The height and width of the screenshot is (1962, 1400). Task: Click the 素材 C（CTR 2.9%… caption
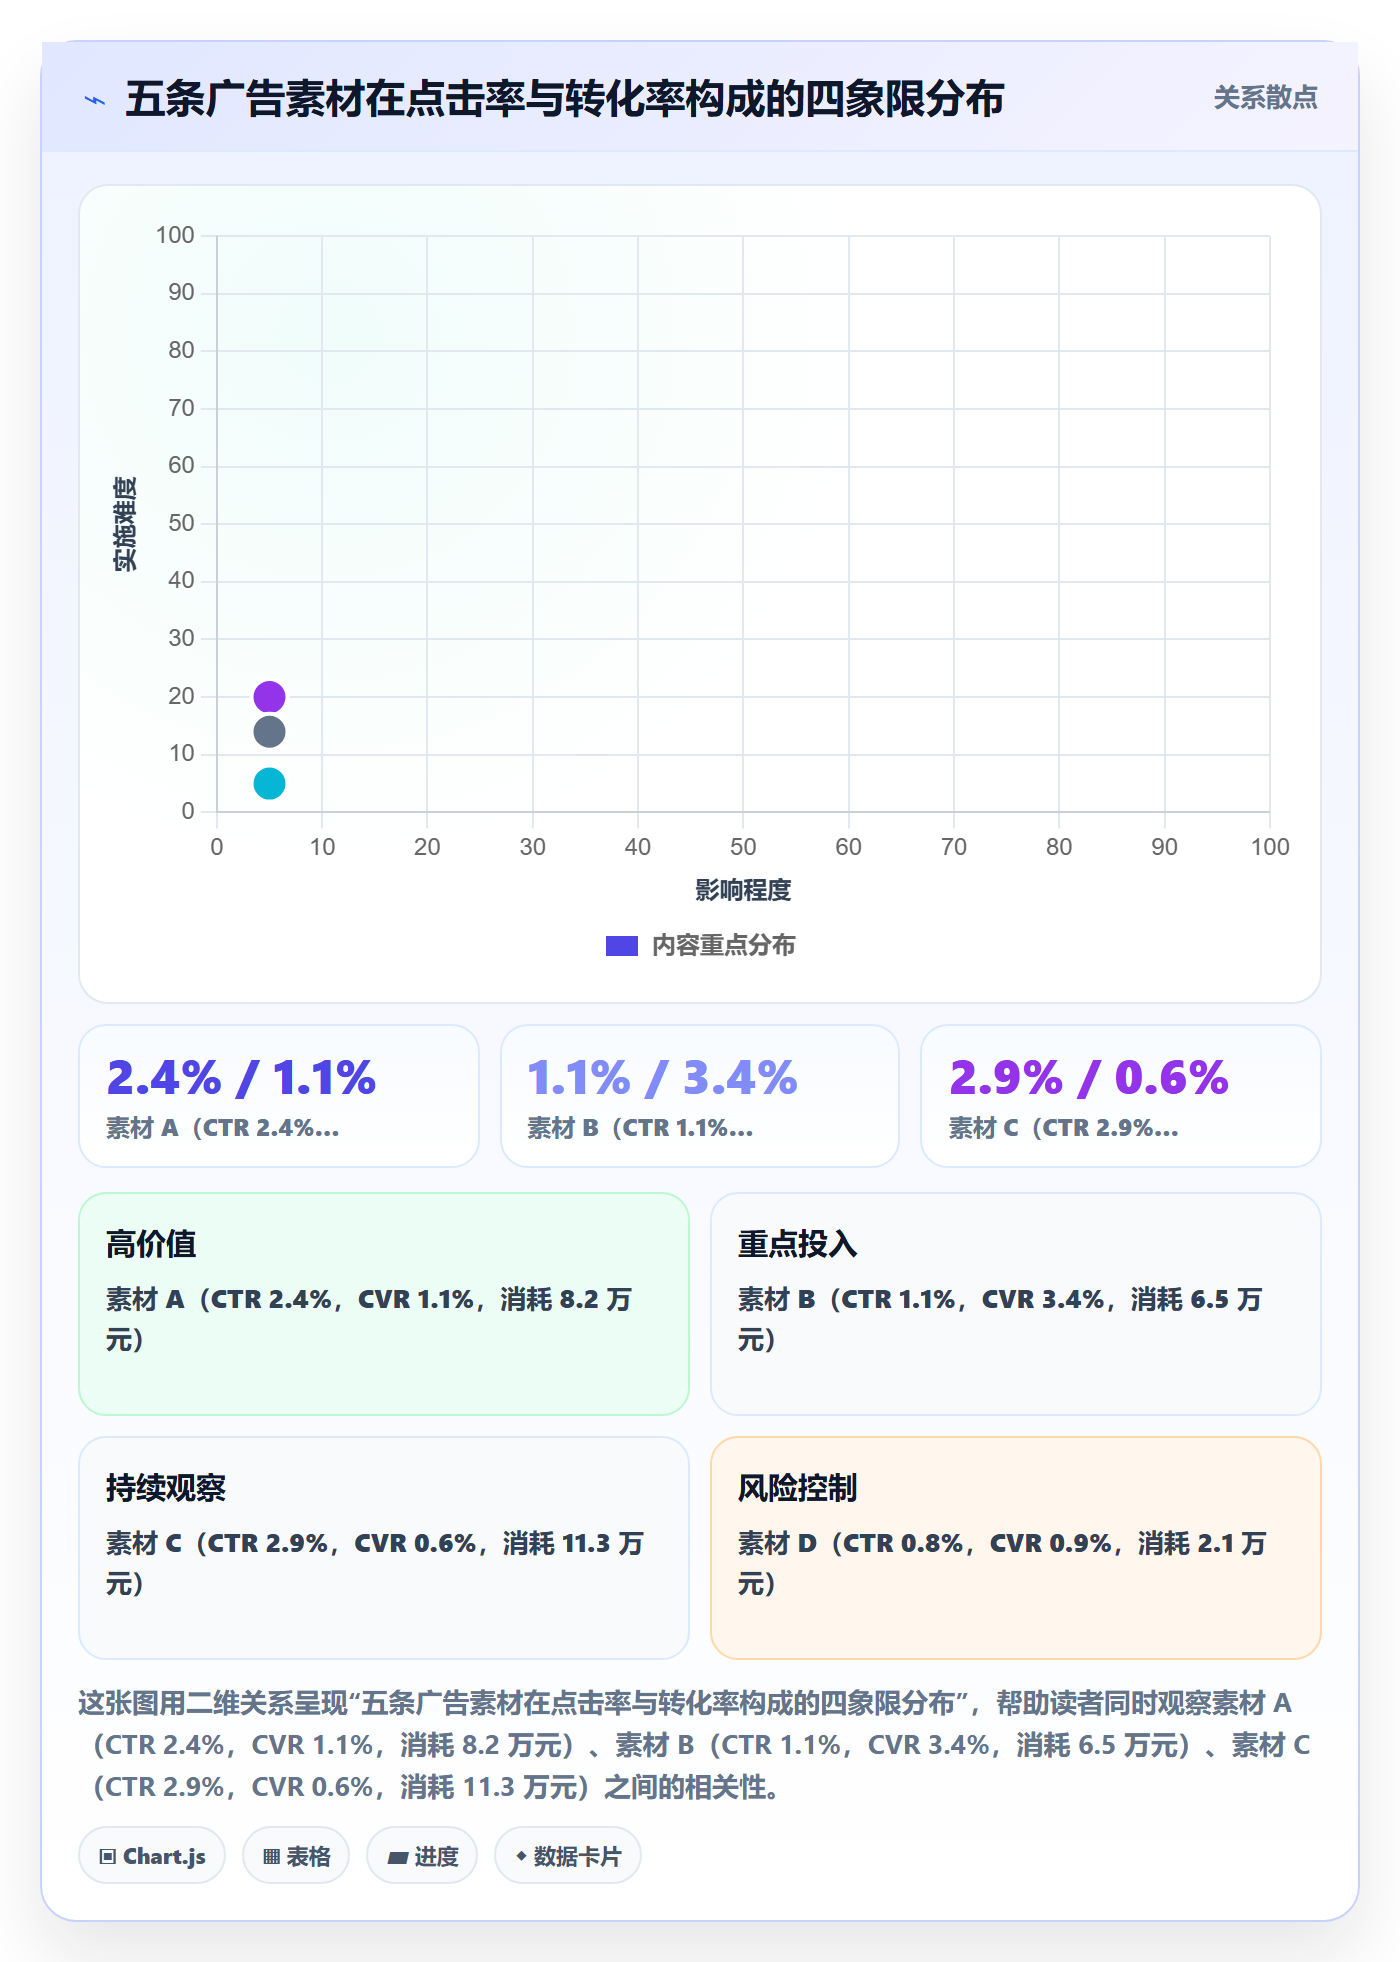point(1064,1128)
